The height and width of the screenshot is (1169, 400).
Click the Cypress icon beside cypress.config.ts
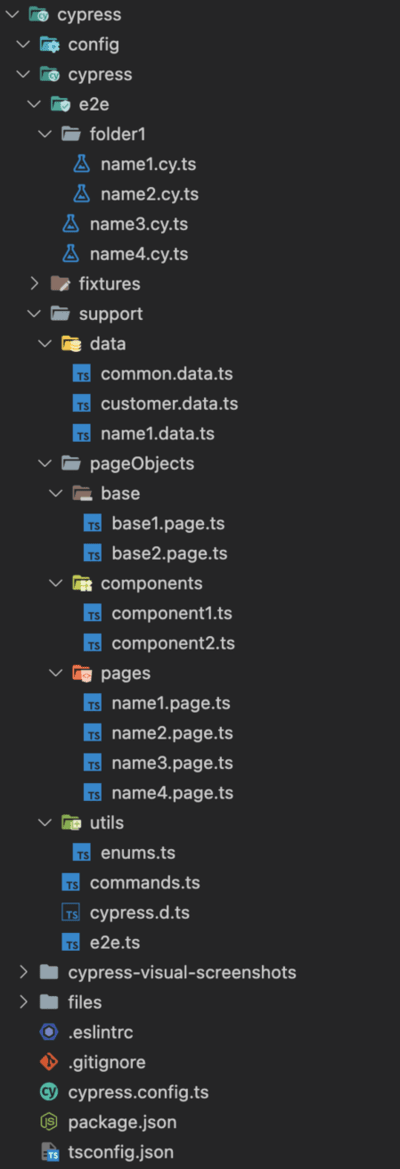49,1092
